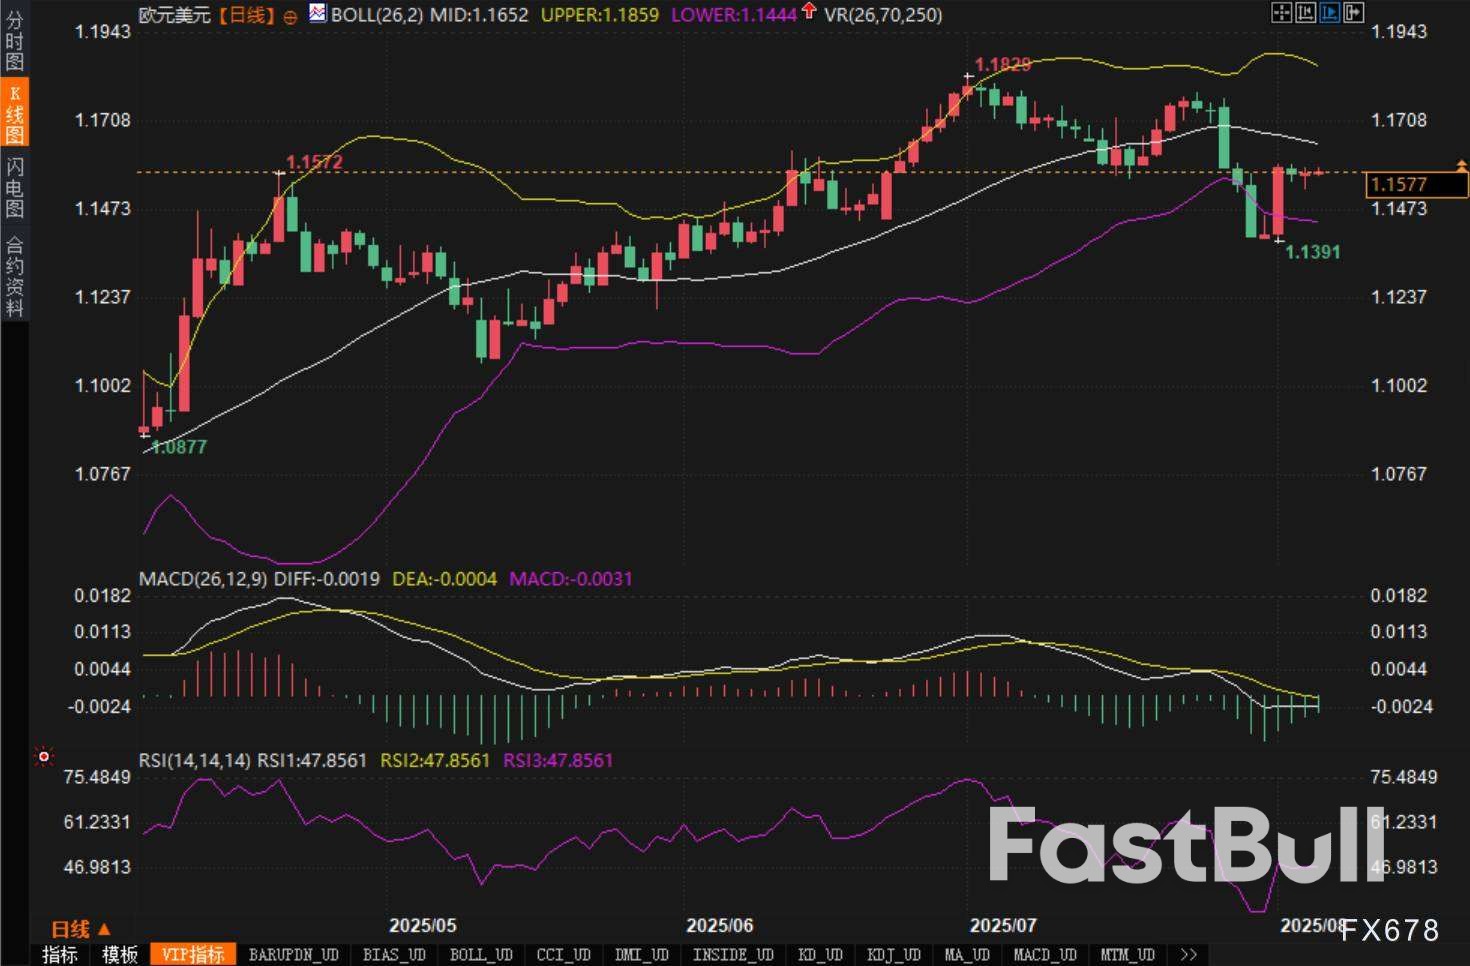This screenshot has width=1470, height=966.
Task: Select the VIP指标 tab
Action: pyautogui.click(x=193, y=955)
